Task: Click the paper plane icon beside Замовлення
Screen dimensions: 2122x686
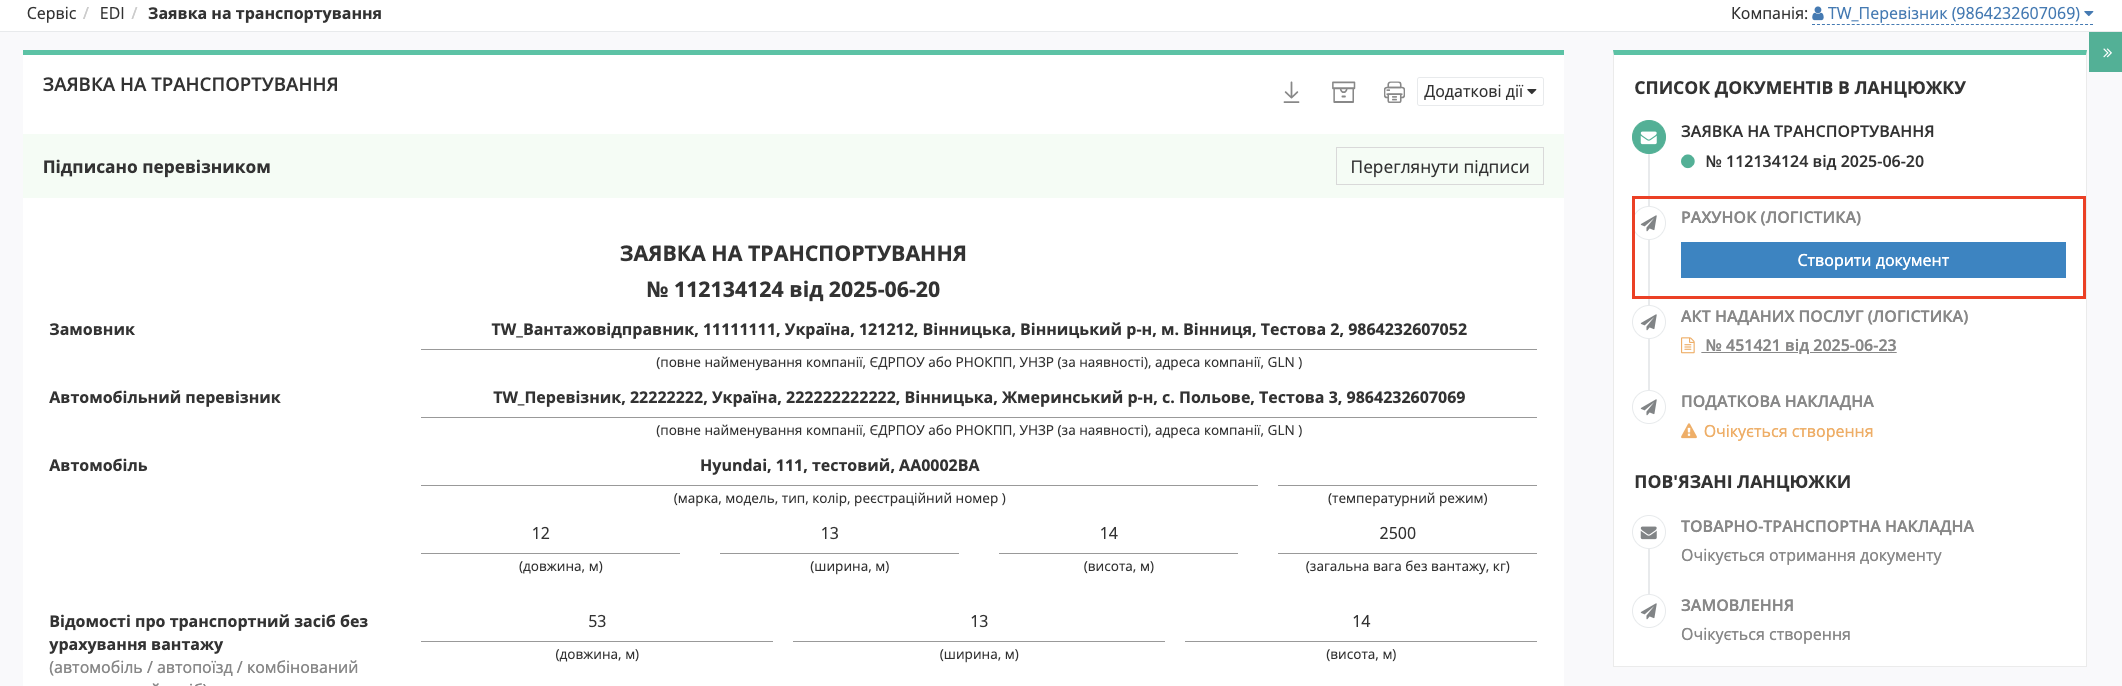Action: point(1649,611)
